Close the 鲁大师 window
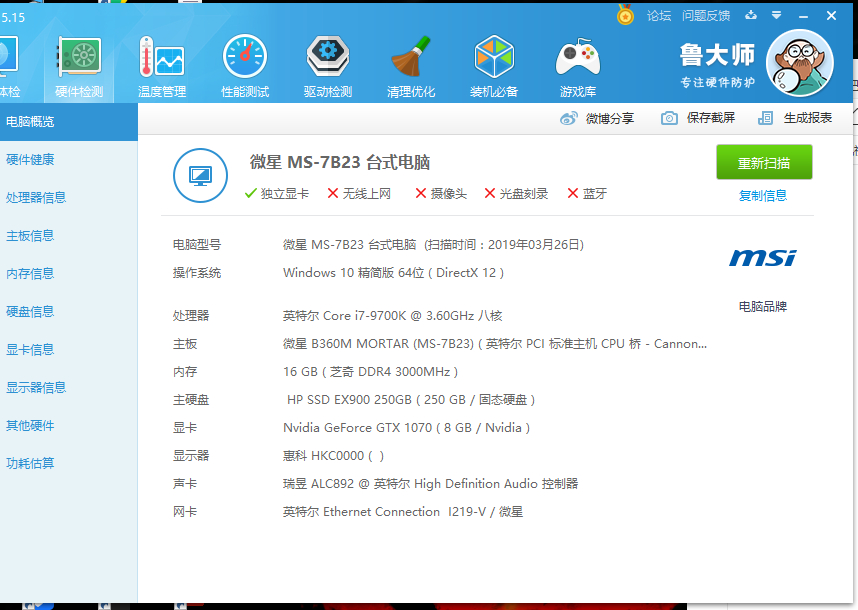 coord(831,16)
